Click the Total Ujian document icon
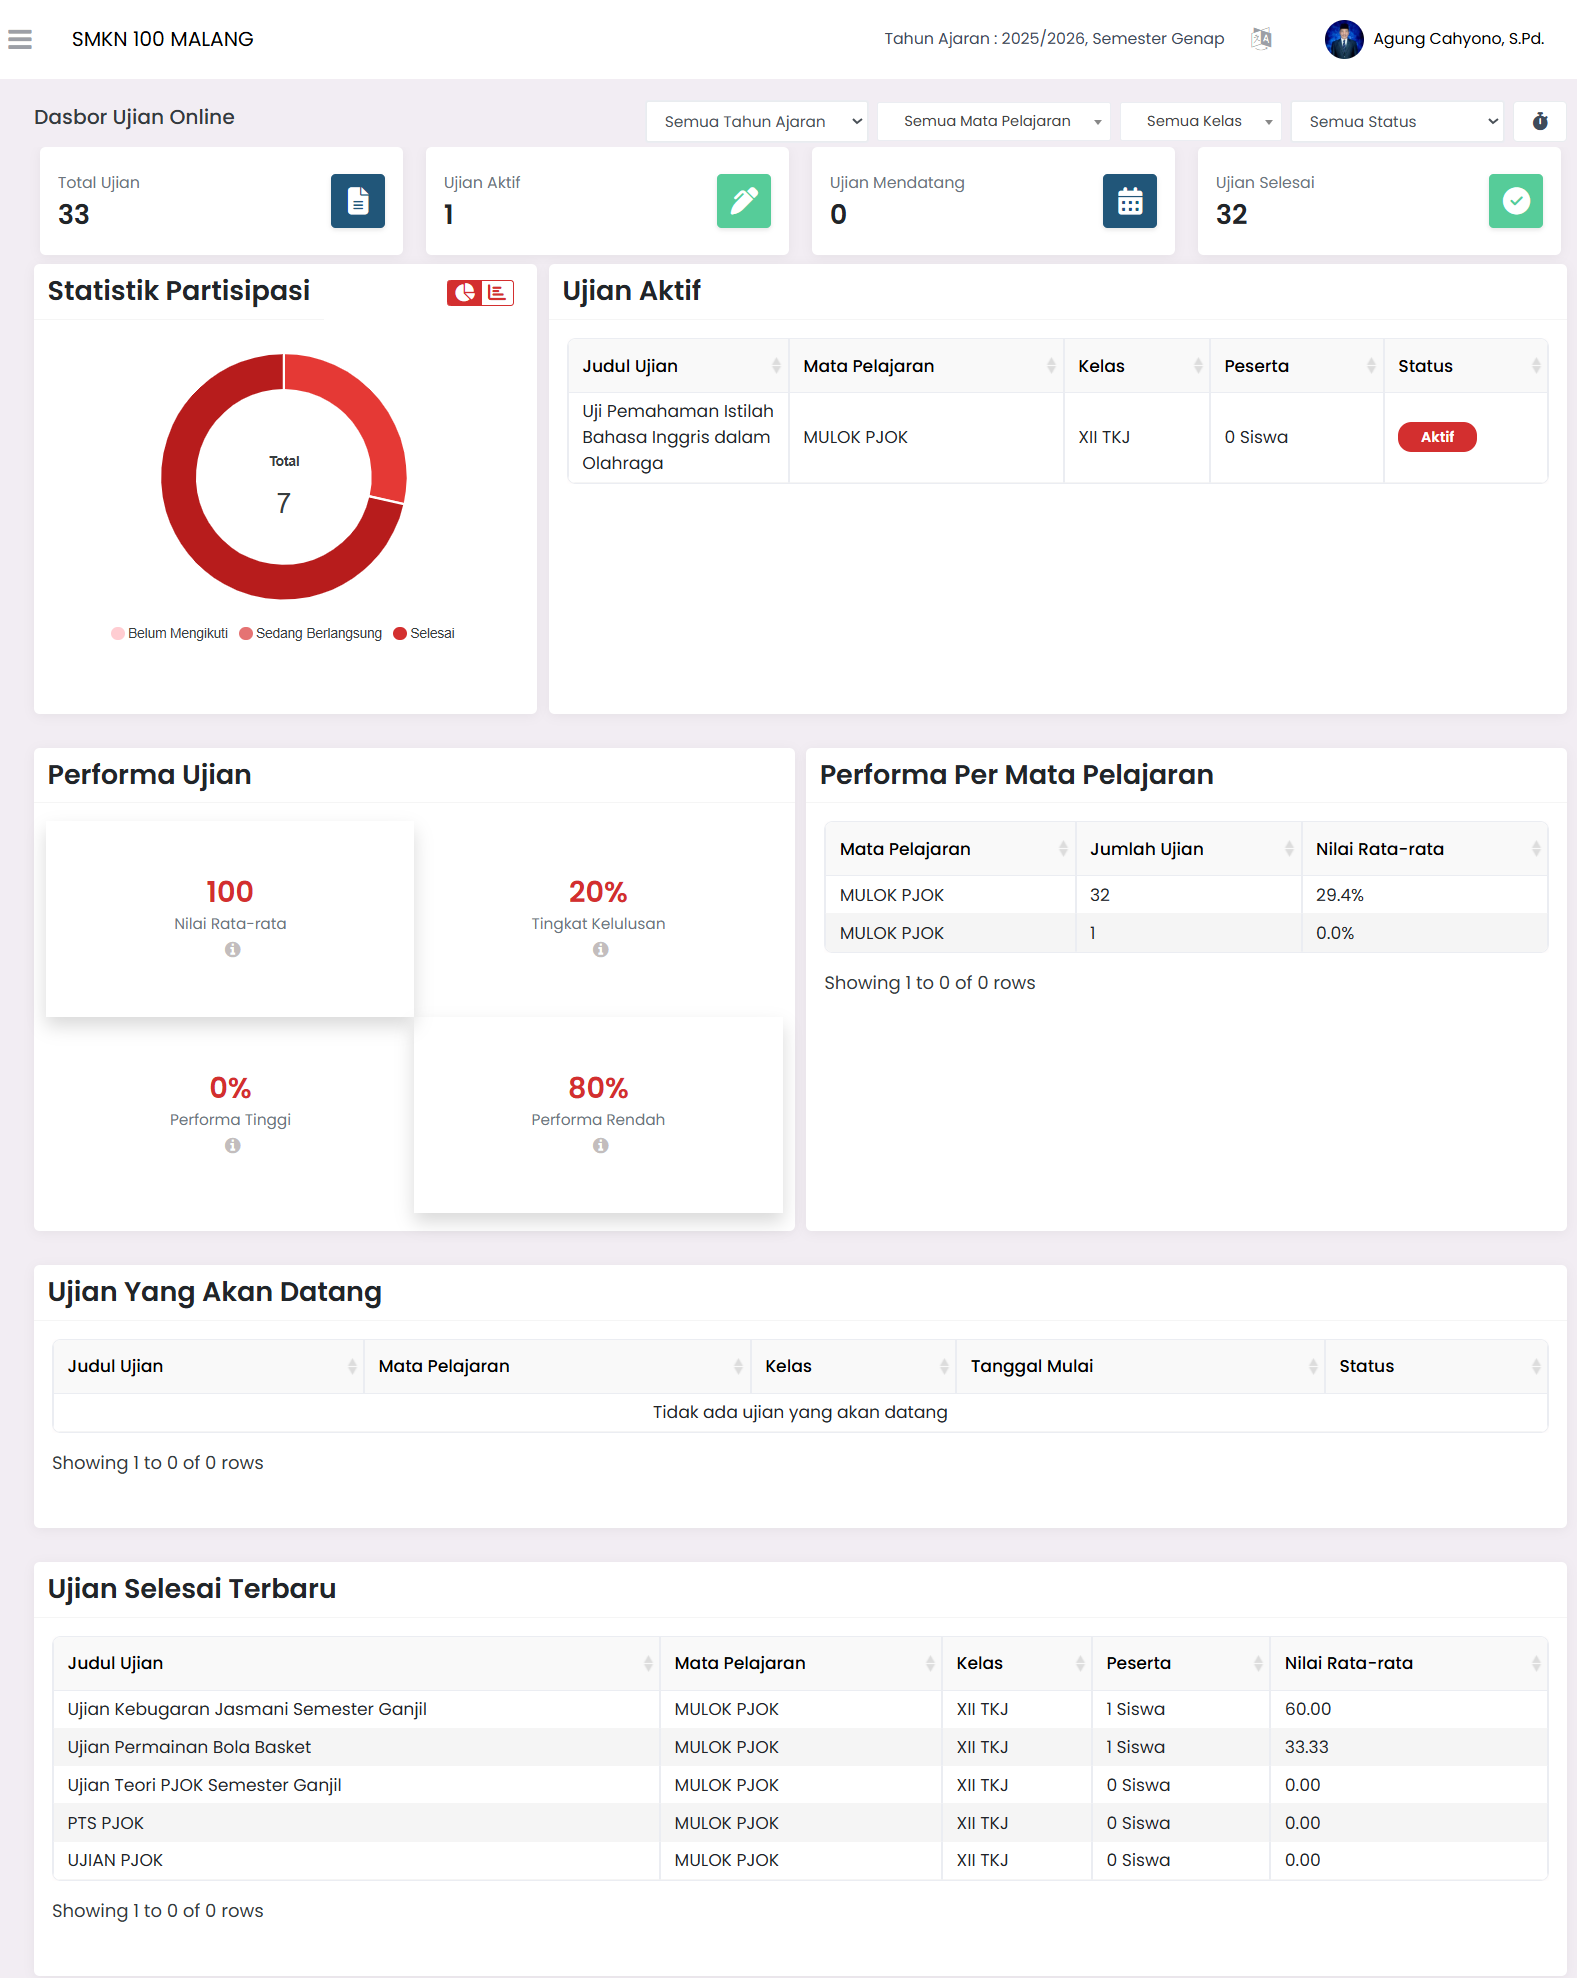The width and height of the screenshot is (1577, 1978). click(x=357, y=201)
